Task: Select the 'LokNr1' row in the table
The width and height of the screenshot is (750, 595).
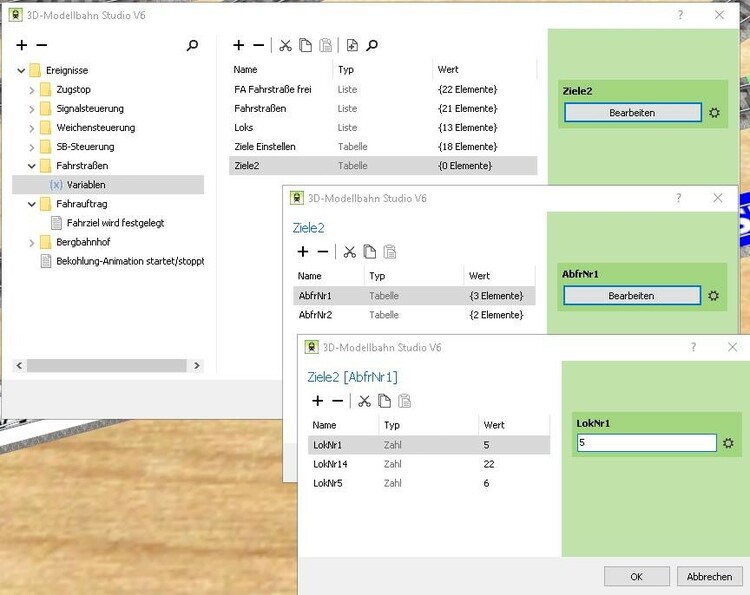Action: 429,445
